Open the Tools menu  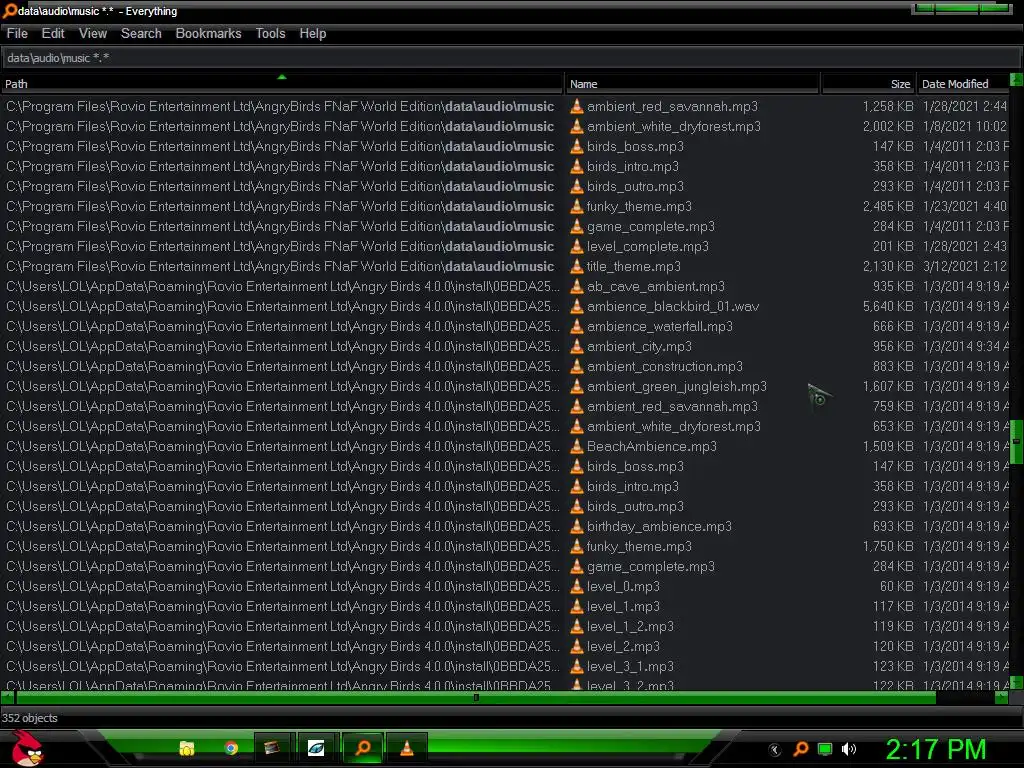(x=270, y=33)
